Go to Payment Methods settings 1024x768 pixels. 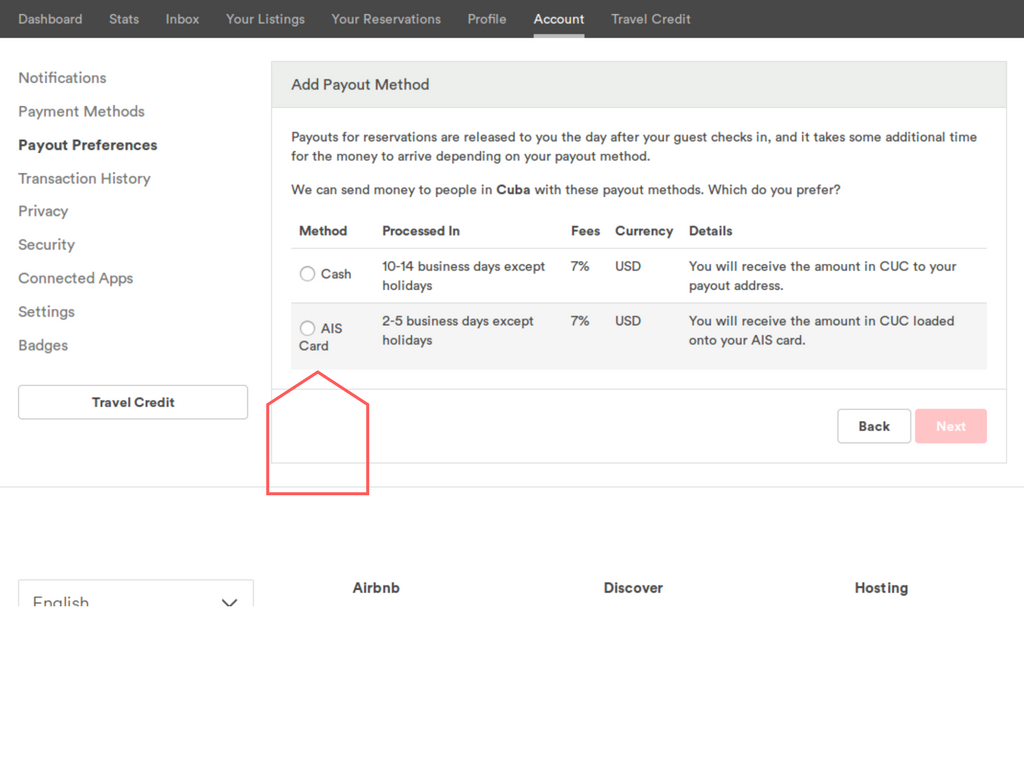tap(81, 111)
